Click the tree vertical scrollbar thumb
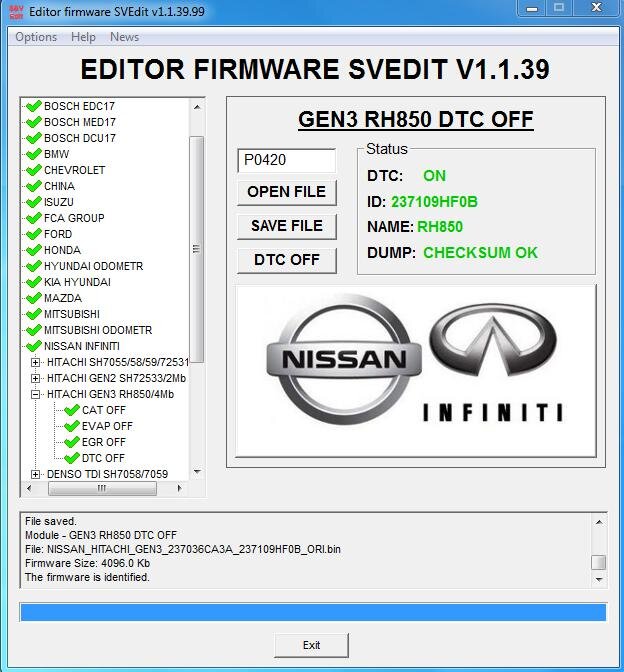 coord(197,249)
